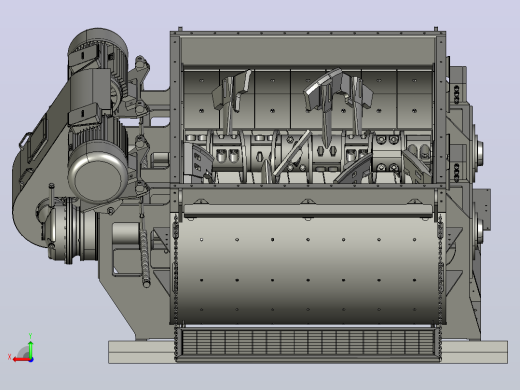The width and height of the screenshot is (520, 390).
Task: Click the blue Z origin dot of the triad
Action: click(x=31, y=360)
